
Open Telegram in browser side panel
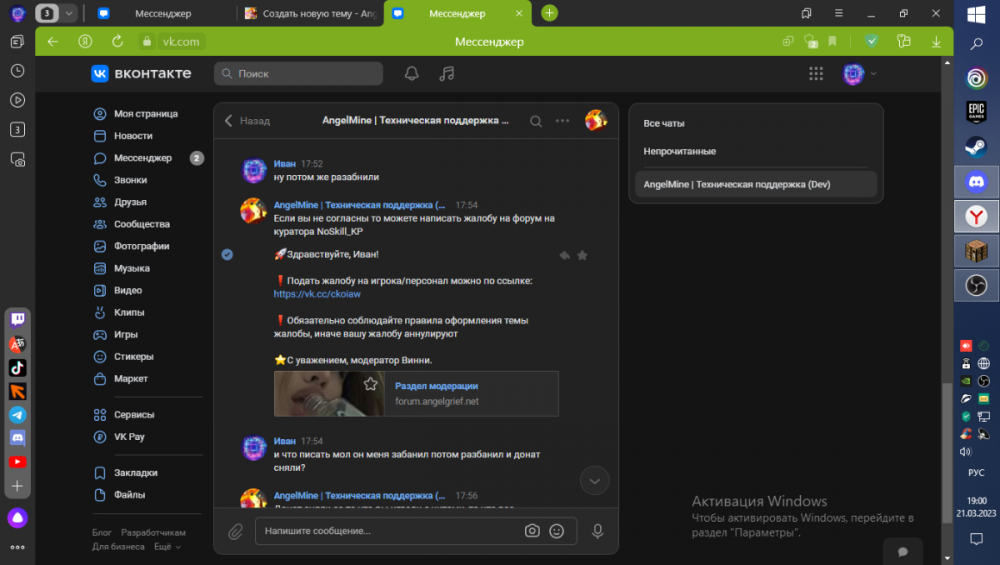(x=18, y=415)
